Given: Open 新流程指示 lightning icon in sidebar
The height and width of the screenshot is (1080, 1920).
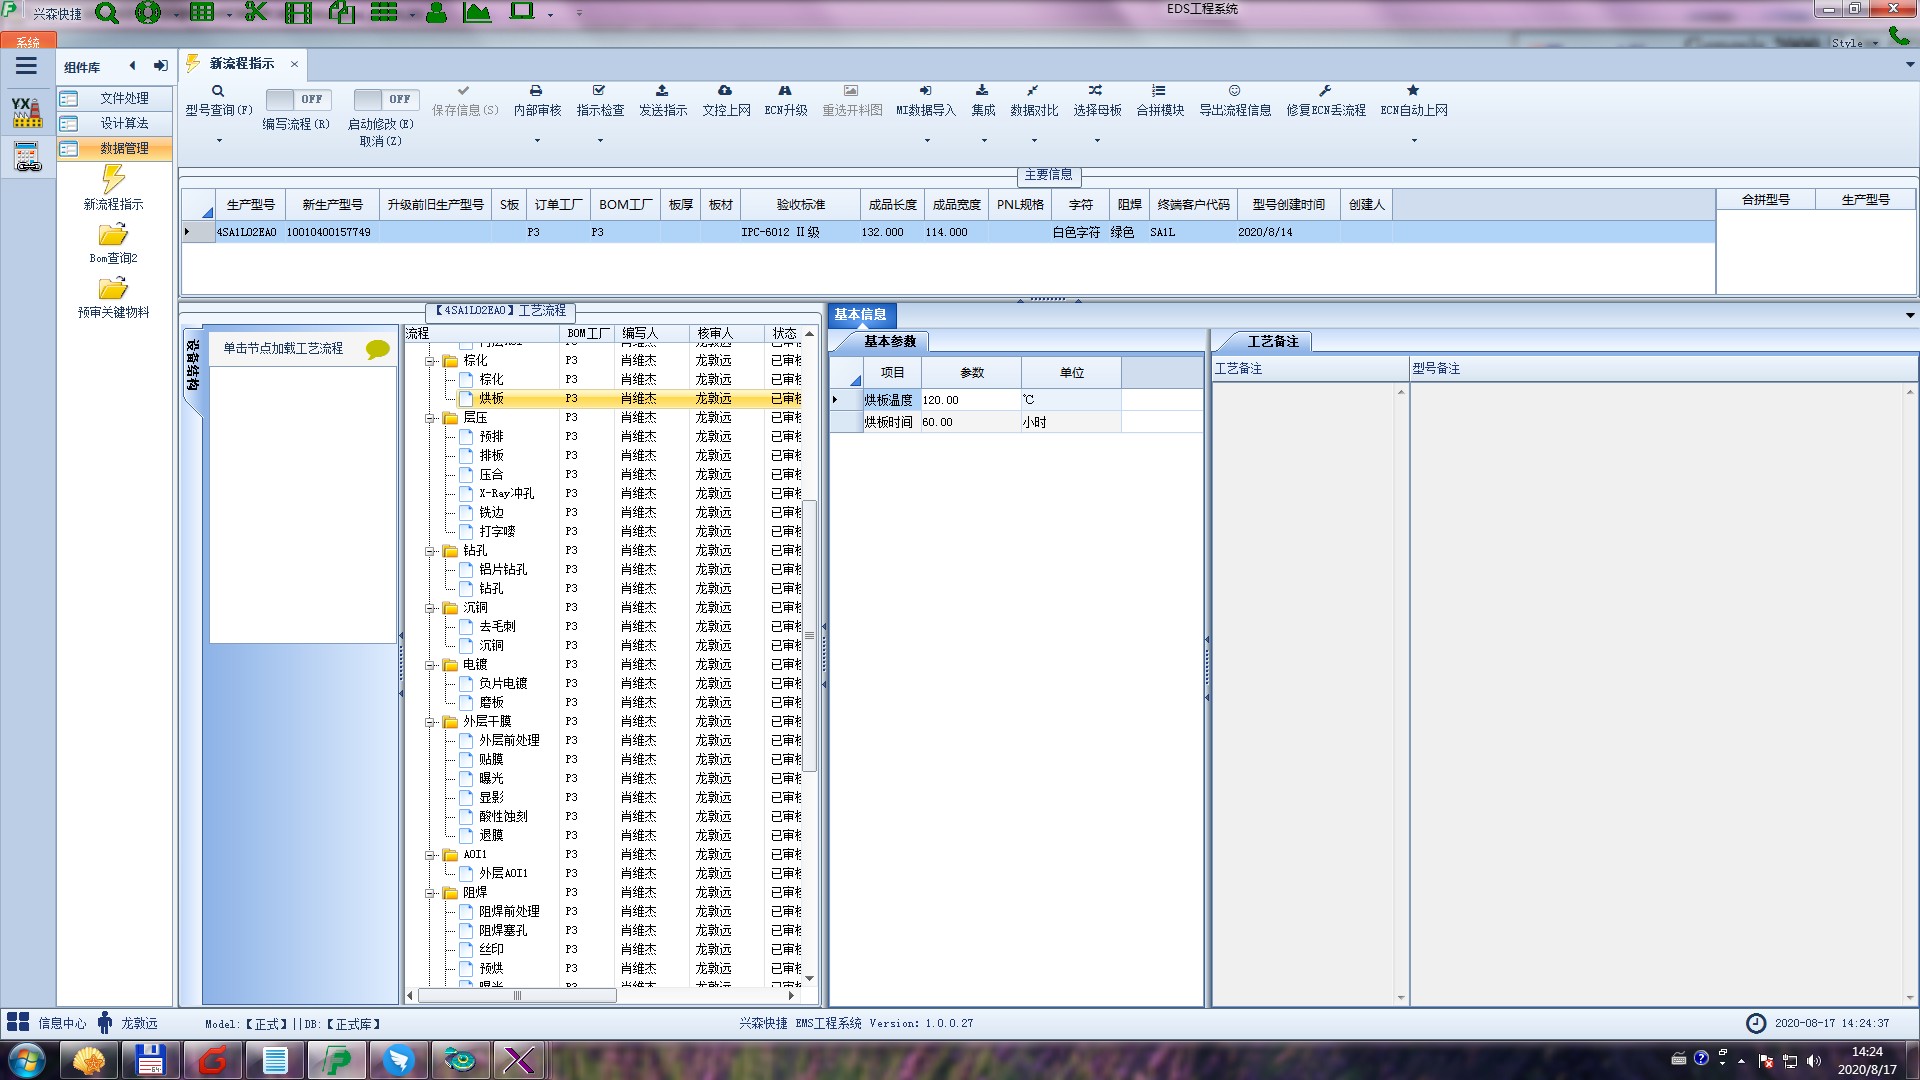Looking at the screenshot, I should pos(113,180).
